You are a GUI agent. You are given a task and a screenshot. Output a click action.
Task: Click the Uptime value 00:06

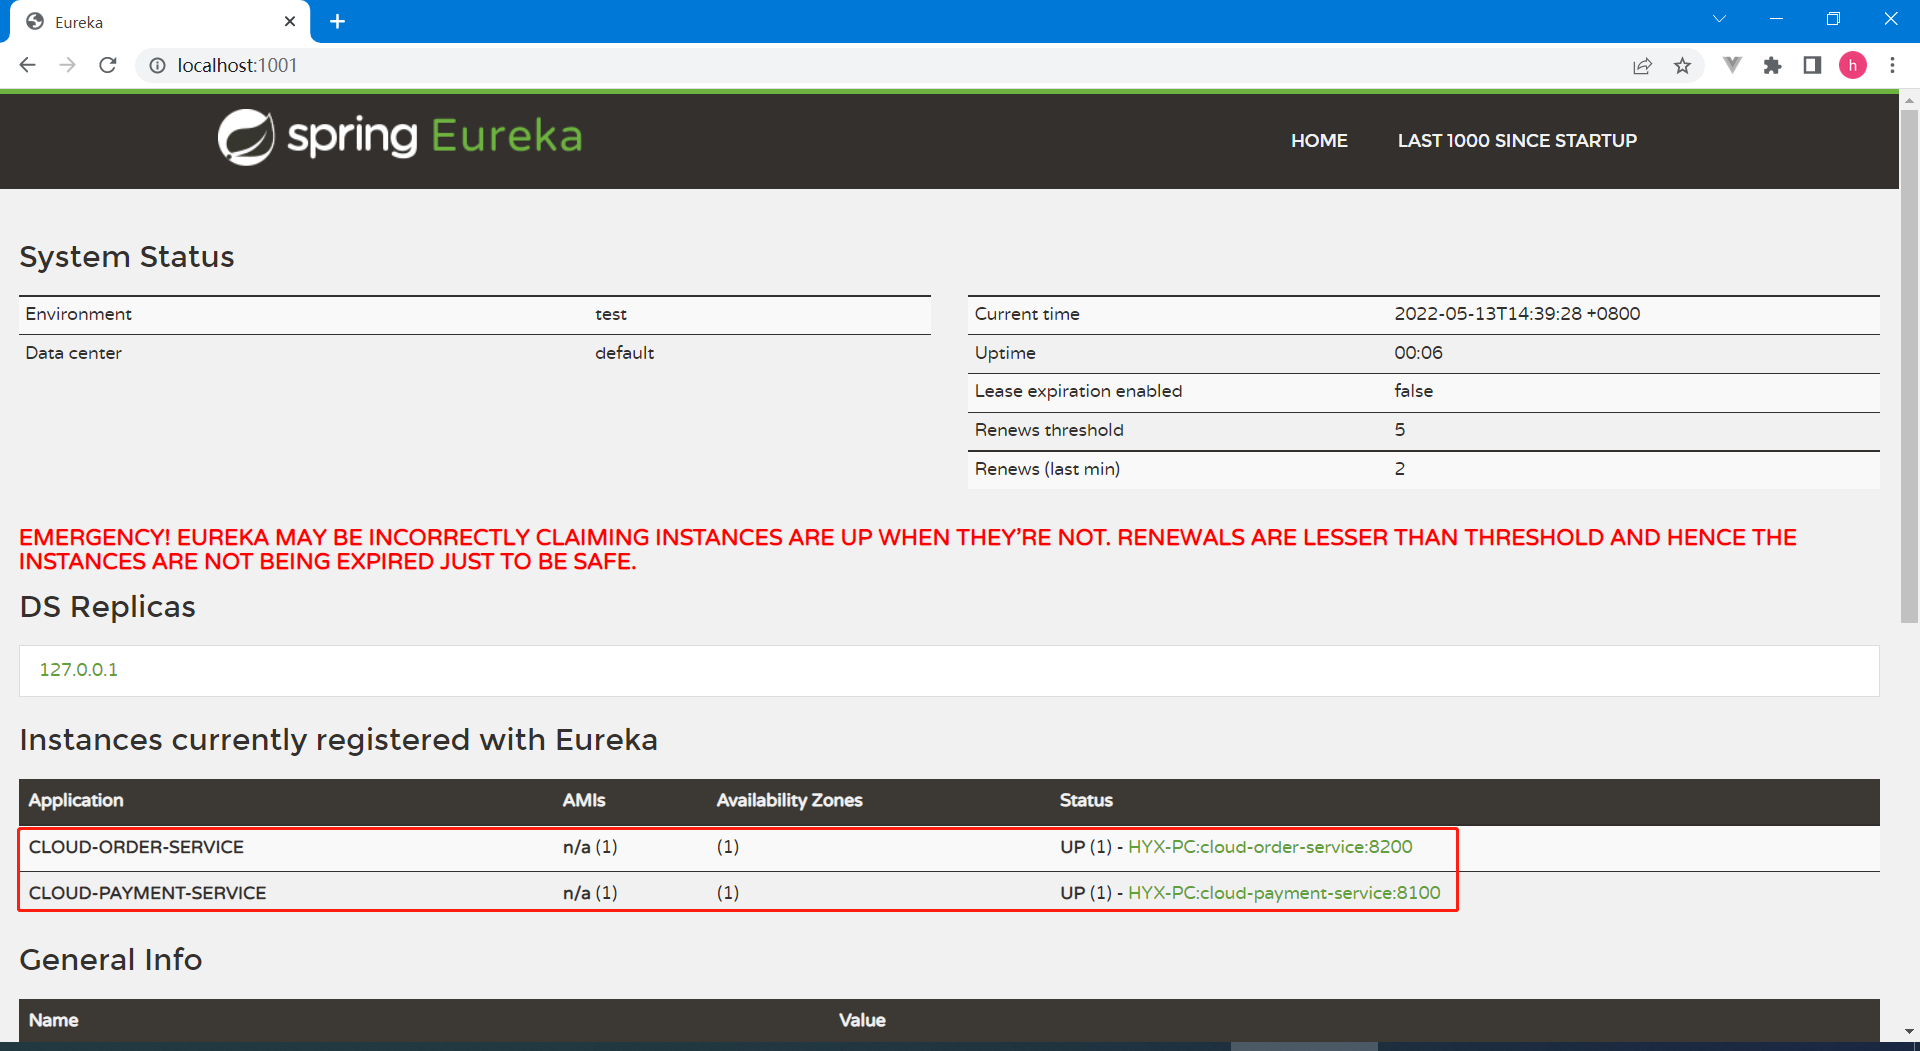pos(1418,353)
